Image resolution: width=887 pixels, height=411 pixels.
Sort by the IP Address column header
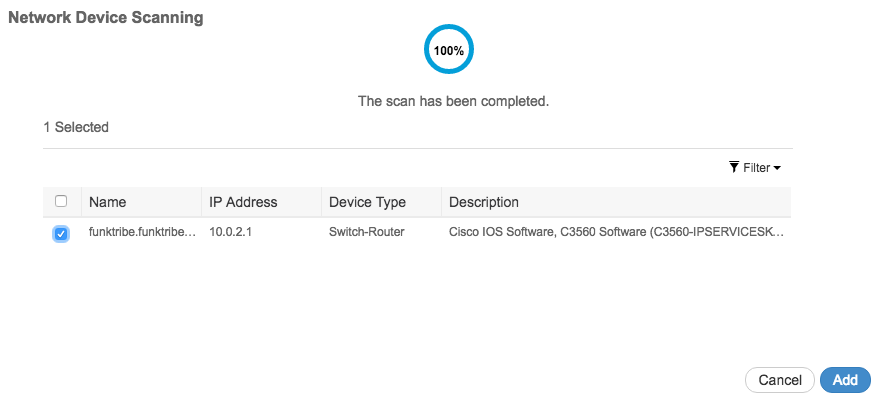click(x=243, y=202)
